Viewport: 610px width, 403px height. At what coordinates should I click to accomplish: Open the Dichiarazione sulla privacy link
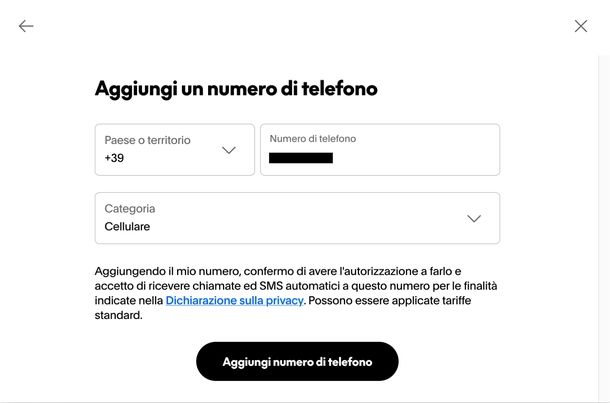coord(234,300)
